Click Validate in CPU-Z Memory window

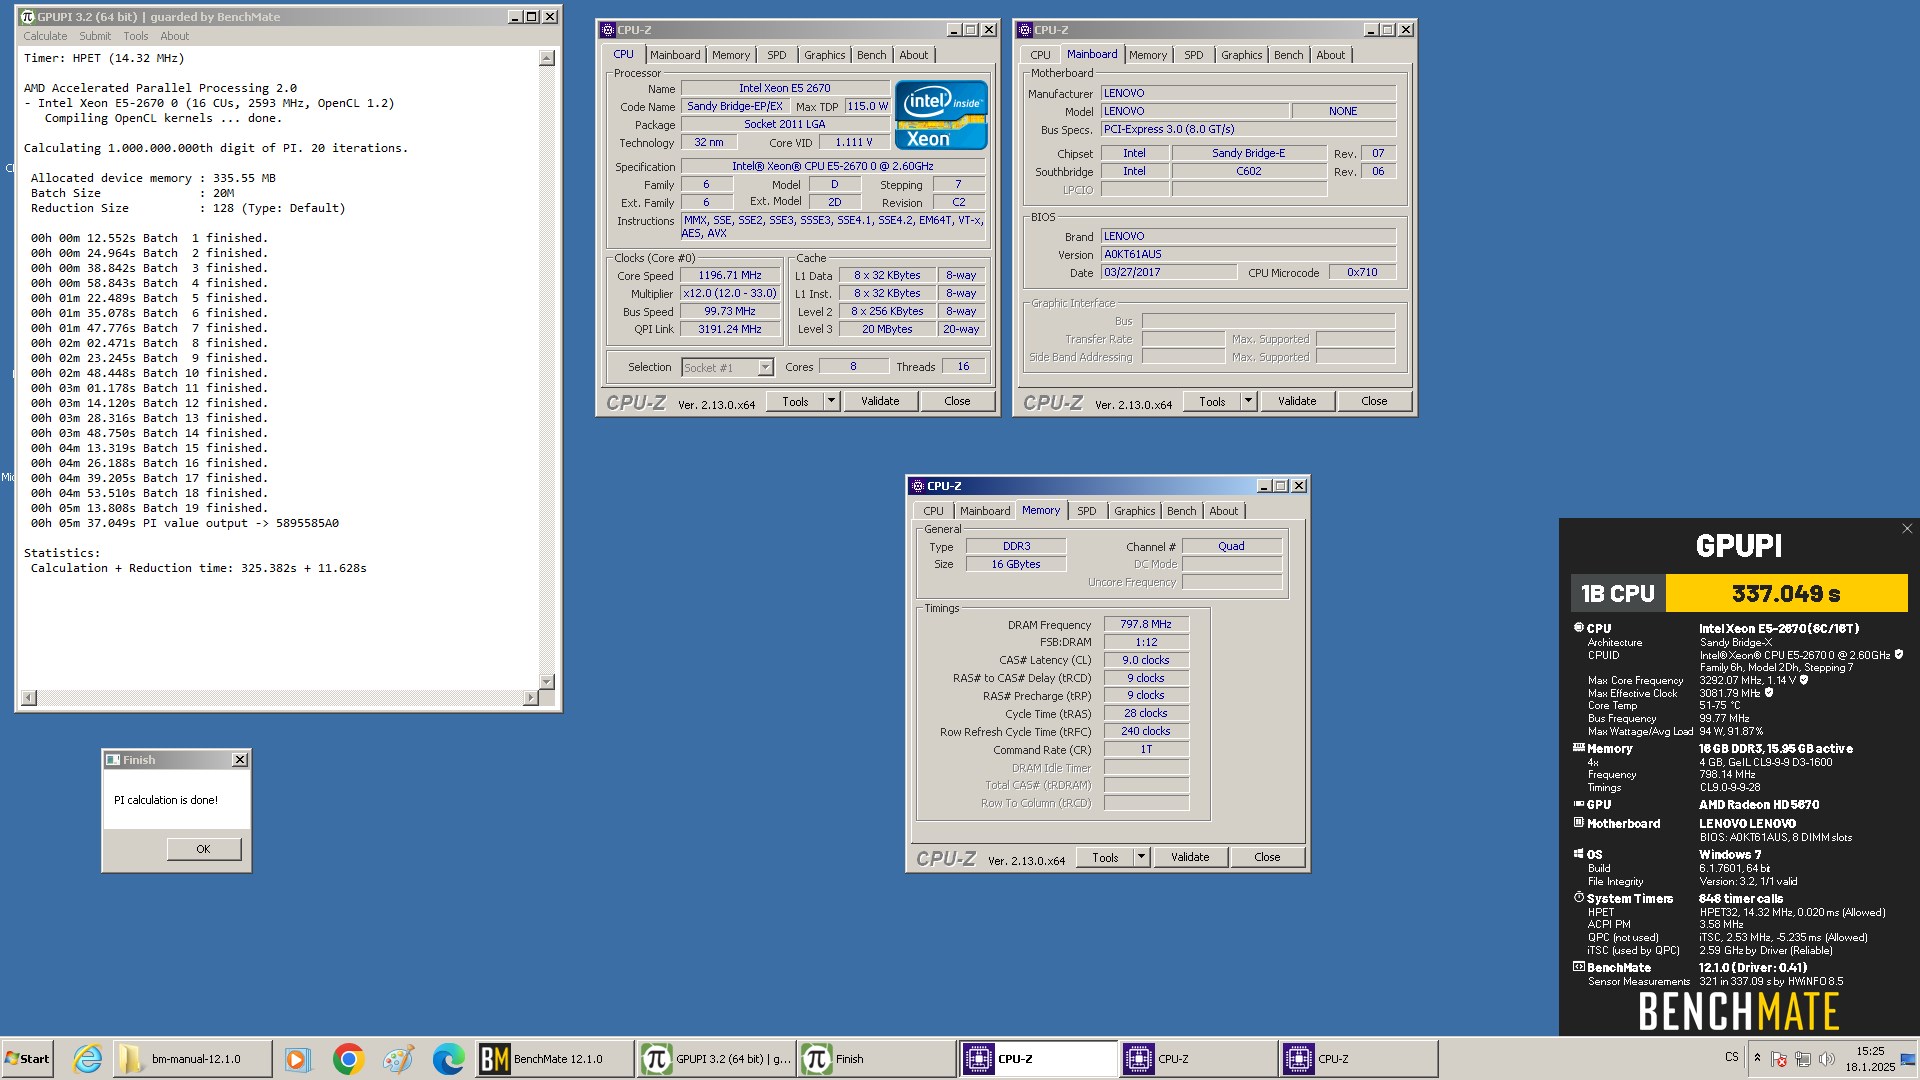click(x=1190, y=857)
